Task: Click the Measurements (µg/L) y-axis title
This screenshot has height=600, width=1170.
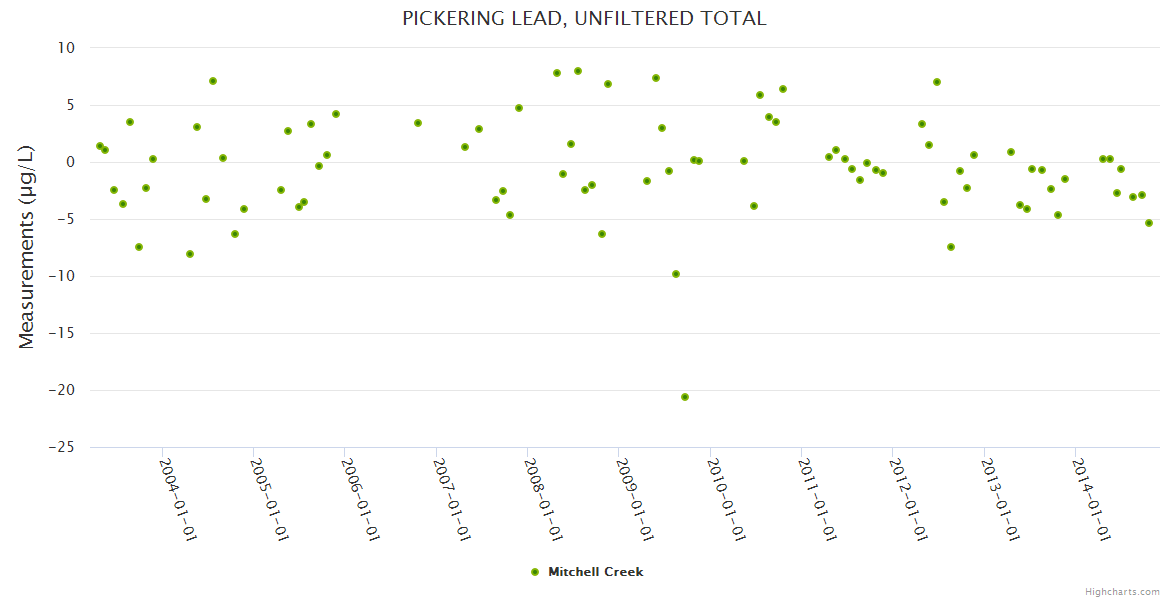Action: [27, 247]
